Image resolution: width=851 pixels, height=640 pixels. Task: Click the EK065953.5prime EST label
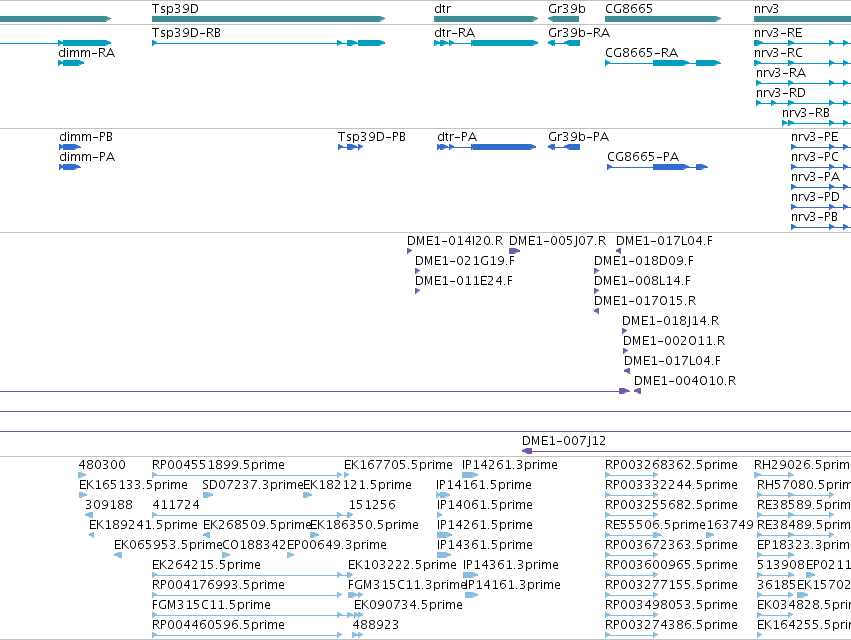(x=168, y=546)
